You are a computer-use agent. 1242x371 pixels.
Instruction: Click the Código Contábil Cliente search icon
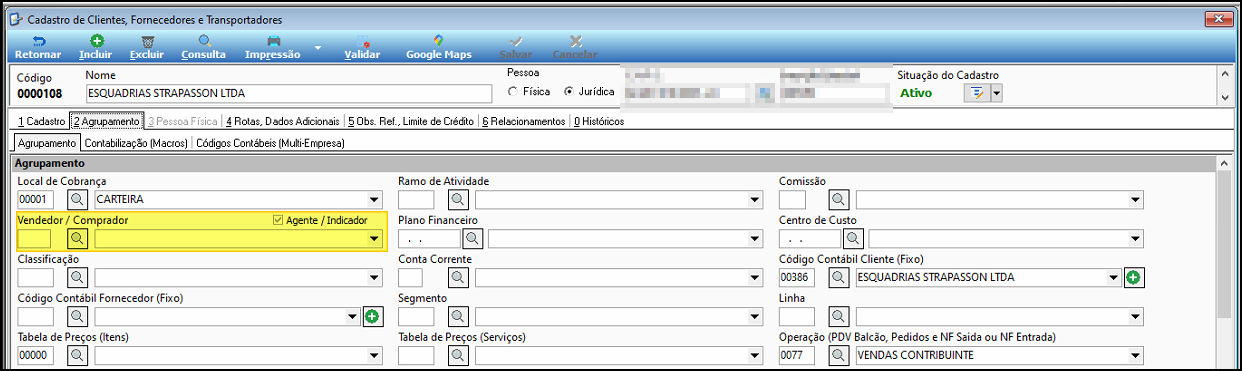point(838,277)
